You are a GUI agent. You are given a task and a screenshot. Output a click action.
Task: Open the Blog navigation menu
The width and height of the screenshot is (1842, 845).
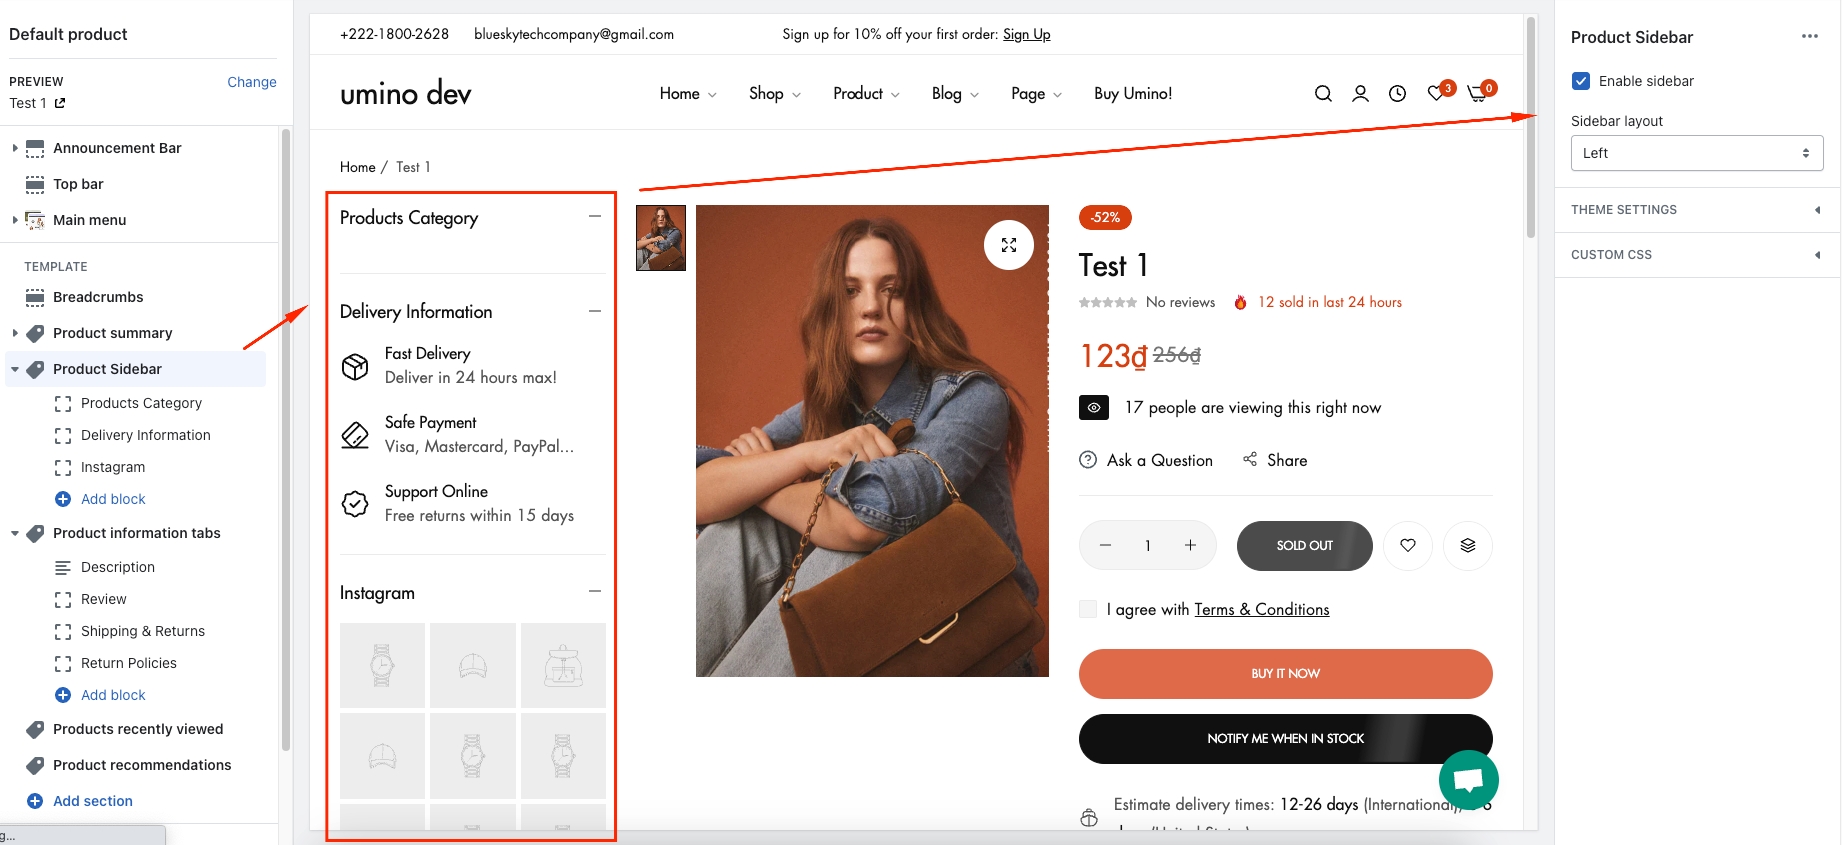coord(954,94)
